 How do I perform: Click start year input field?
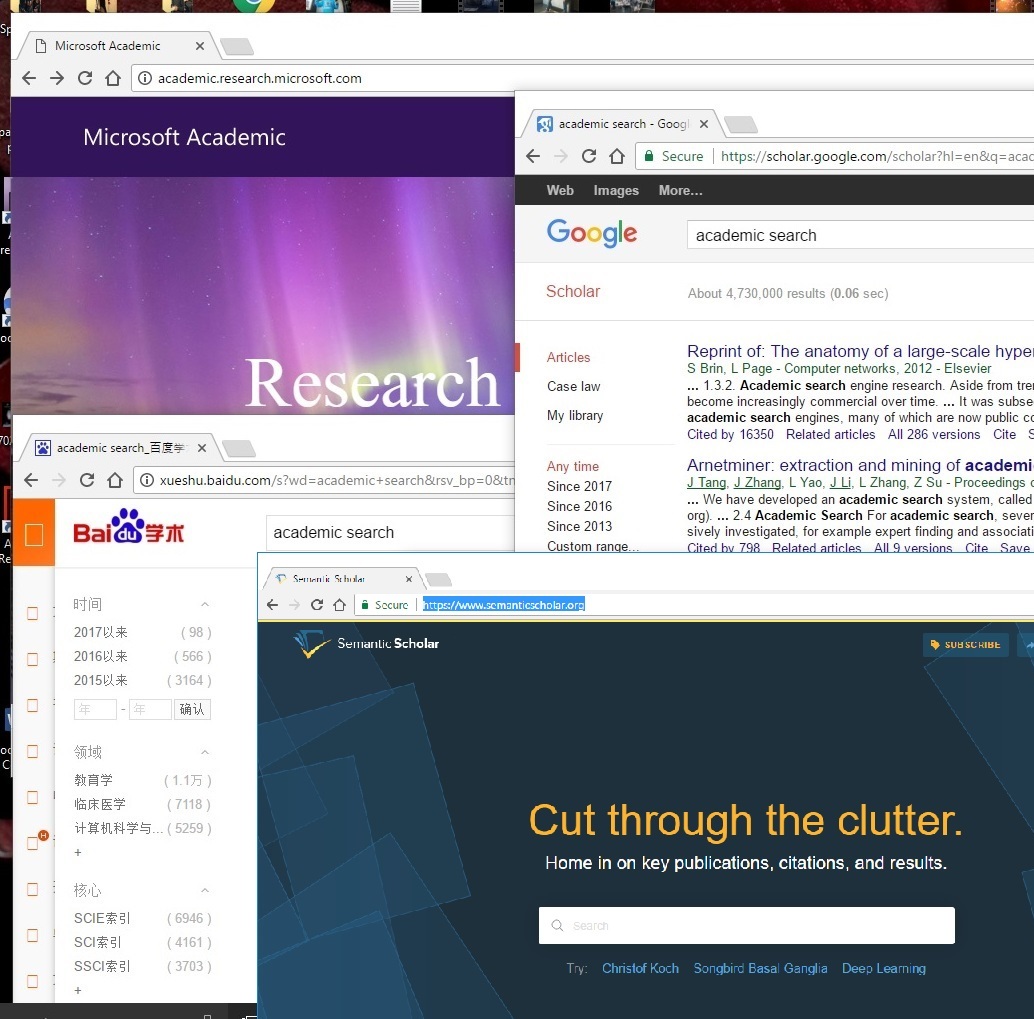(95, 709)
